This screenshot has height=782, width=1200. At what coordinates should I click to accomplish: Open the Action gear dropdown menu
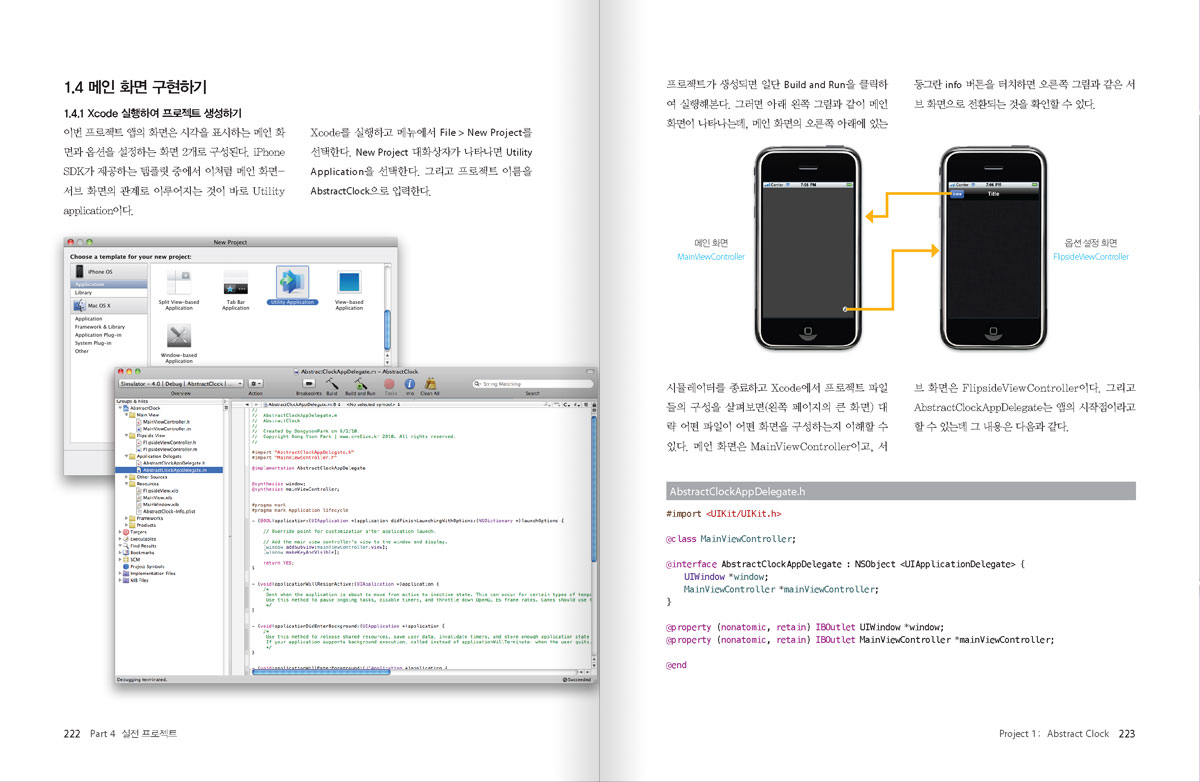256,383
